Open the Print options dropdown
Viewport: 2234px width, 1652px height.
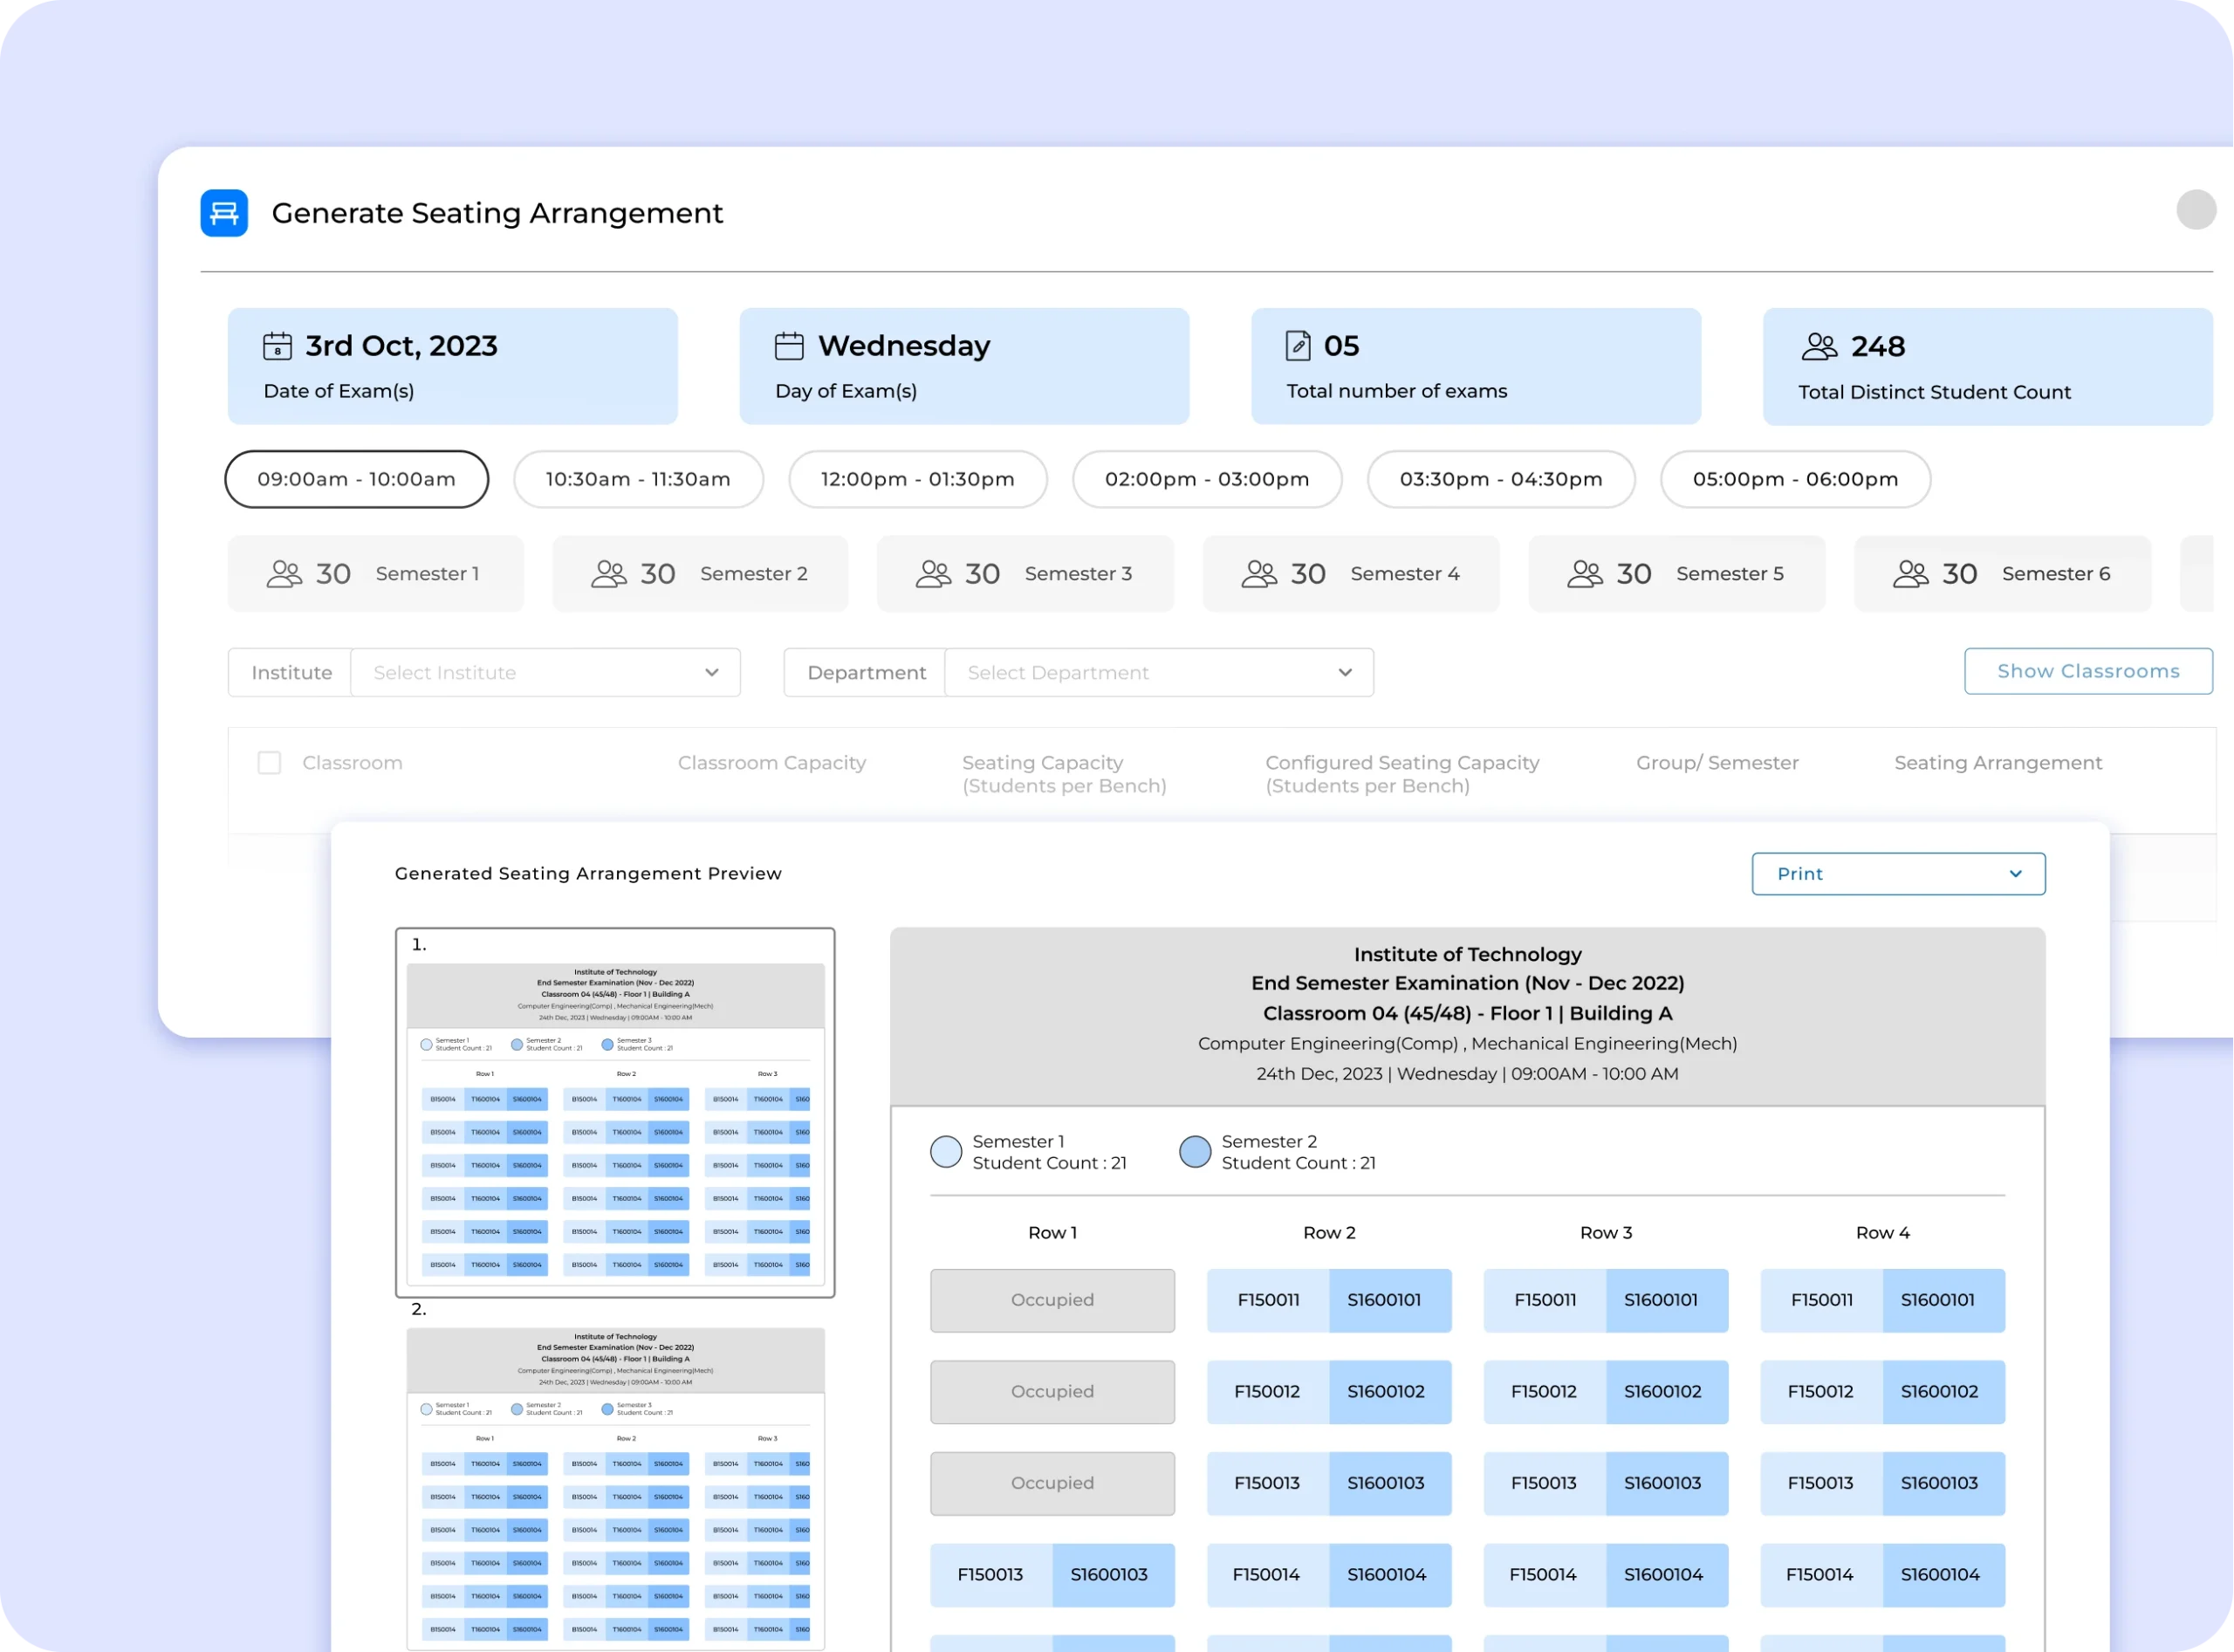tap(1897, 874)
